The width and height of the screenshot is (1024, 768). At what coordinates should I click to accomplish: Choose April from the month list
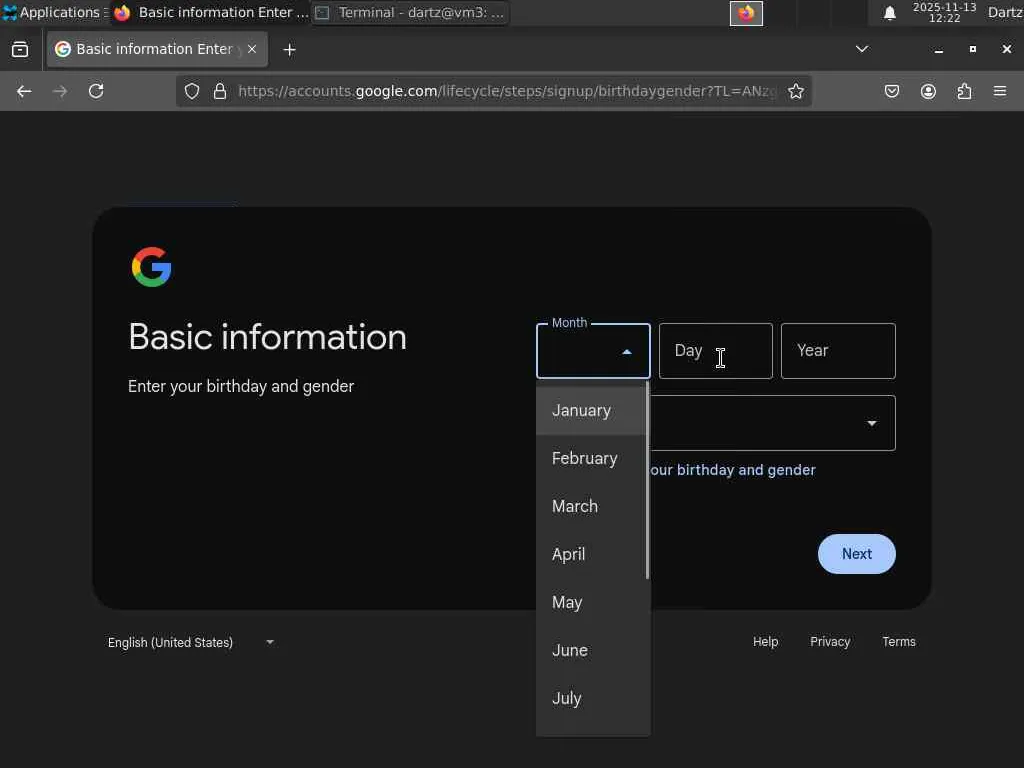[592, 554]
